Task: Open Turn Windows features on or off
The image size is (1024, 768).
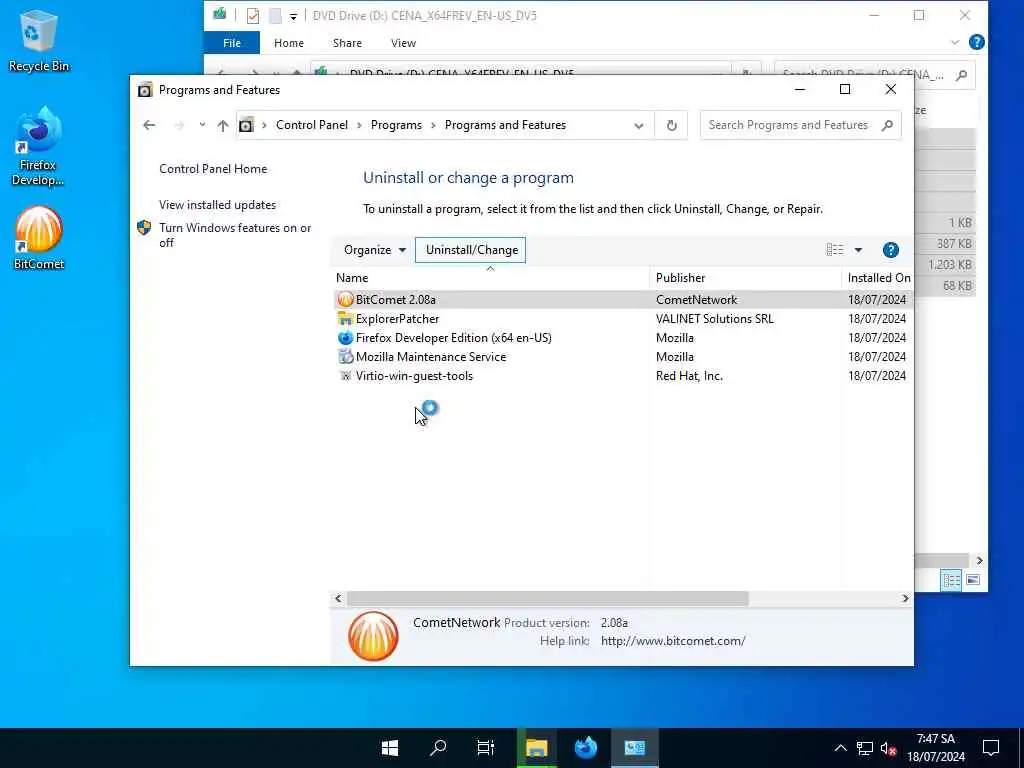Action: (x=235, y=235)
